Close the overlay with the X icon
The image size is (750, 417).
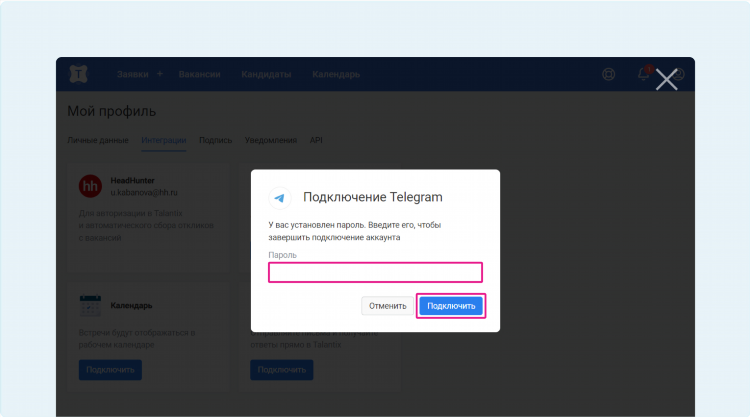pos(666,79)
